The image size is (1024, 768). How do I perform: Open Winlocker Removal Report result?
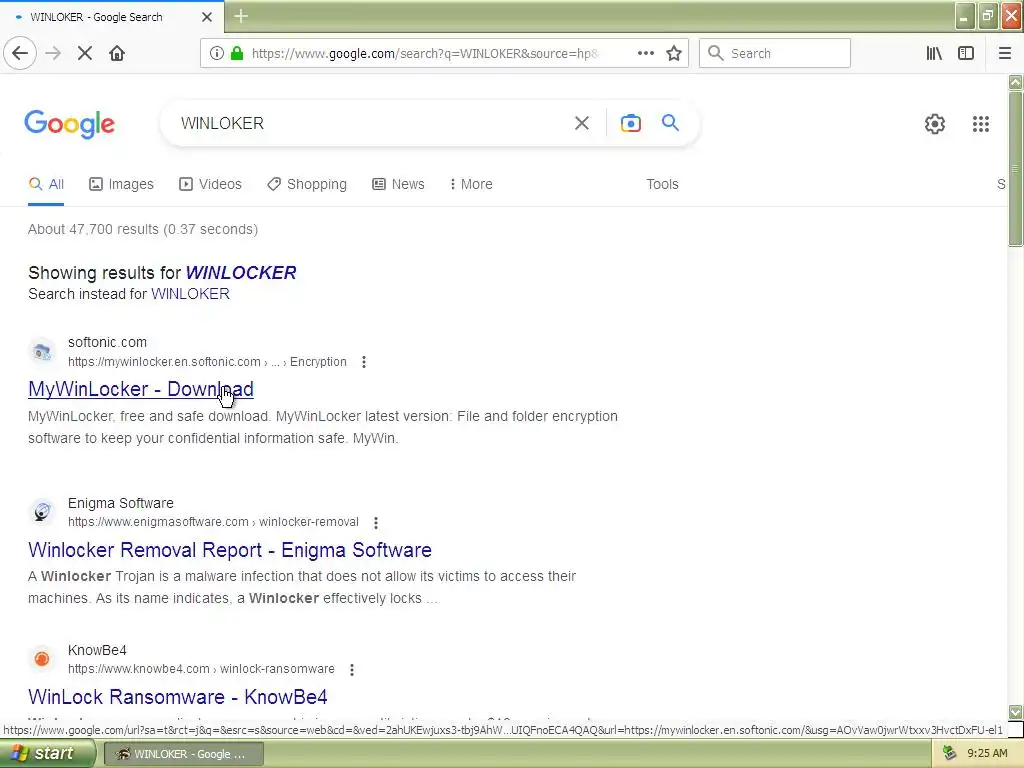230,550
